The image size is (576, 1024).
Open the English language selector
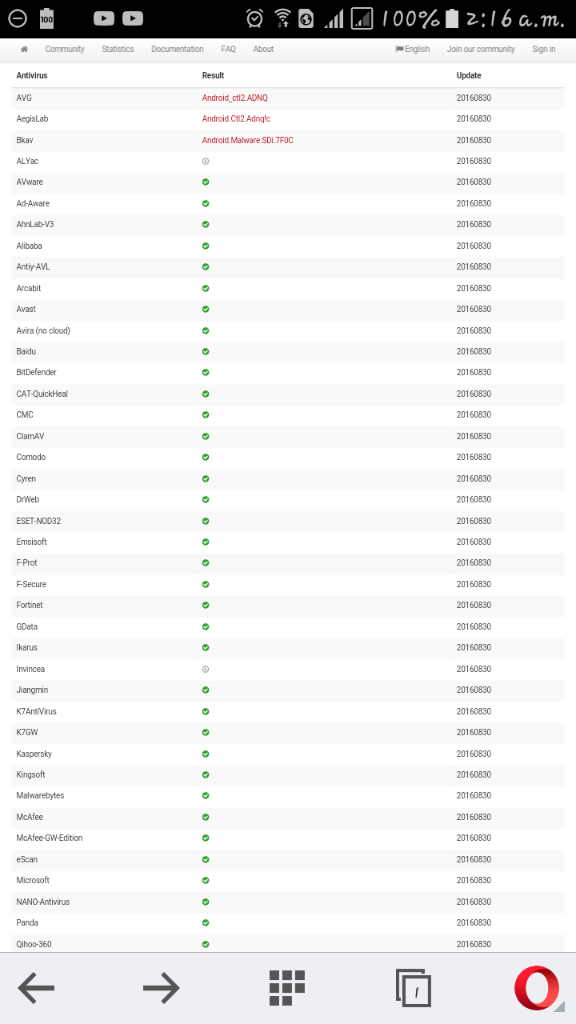point(413,49)
